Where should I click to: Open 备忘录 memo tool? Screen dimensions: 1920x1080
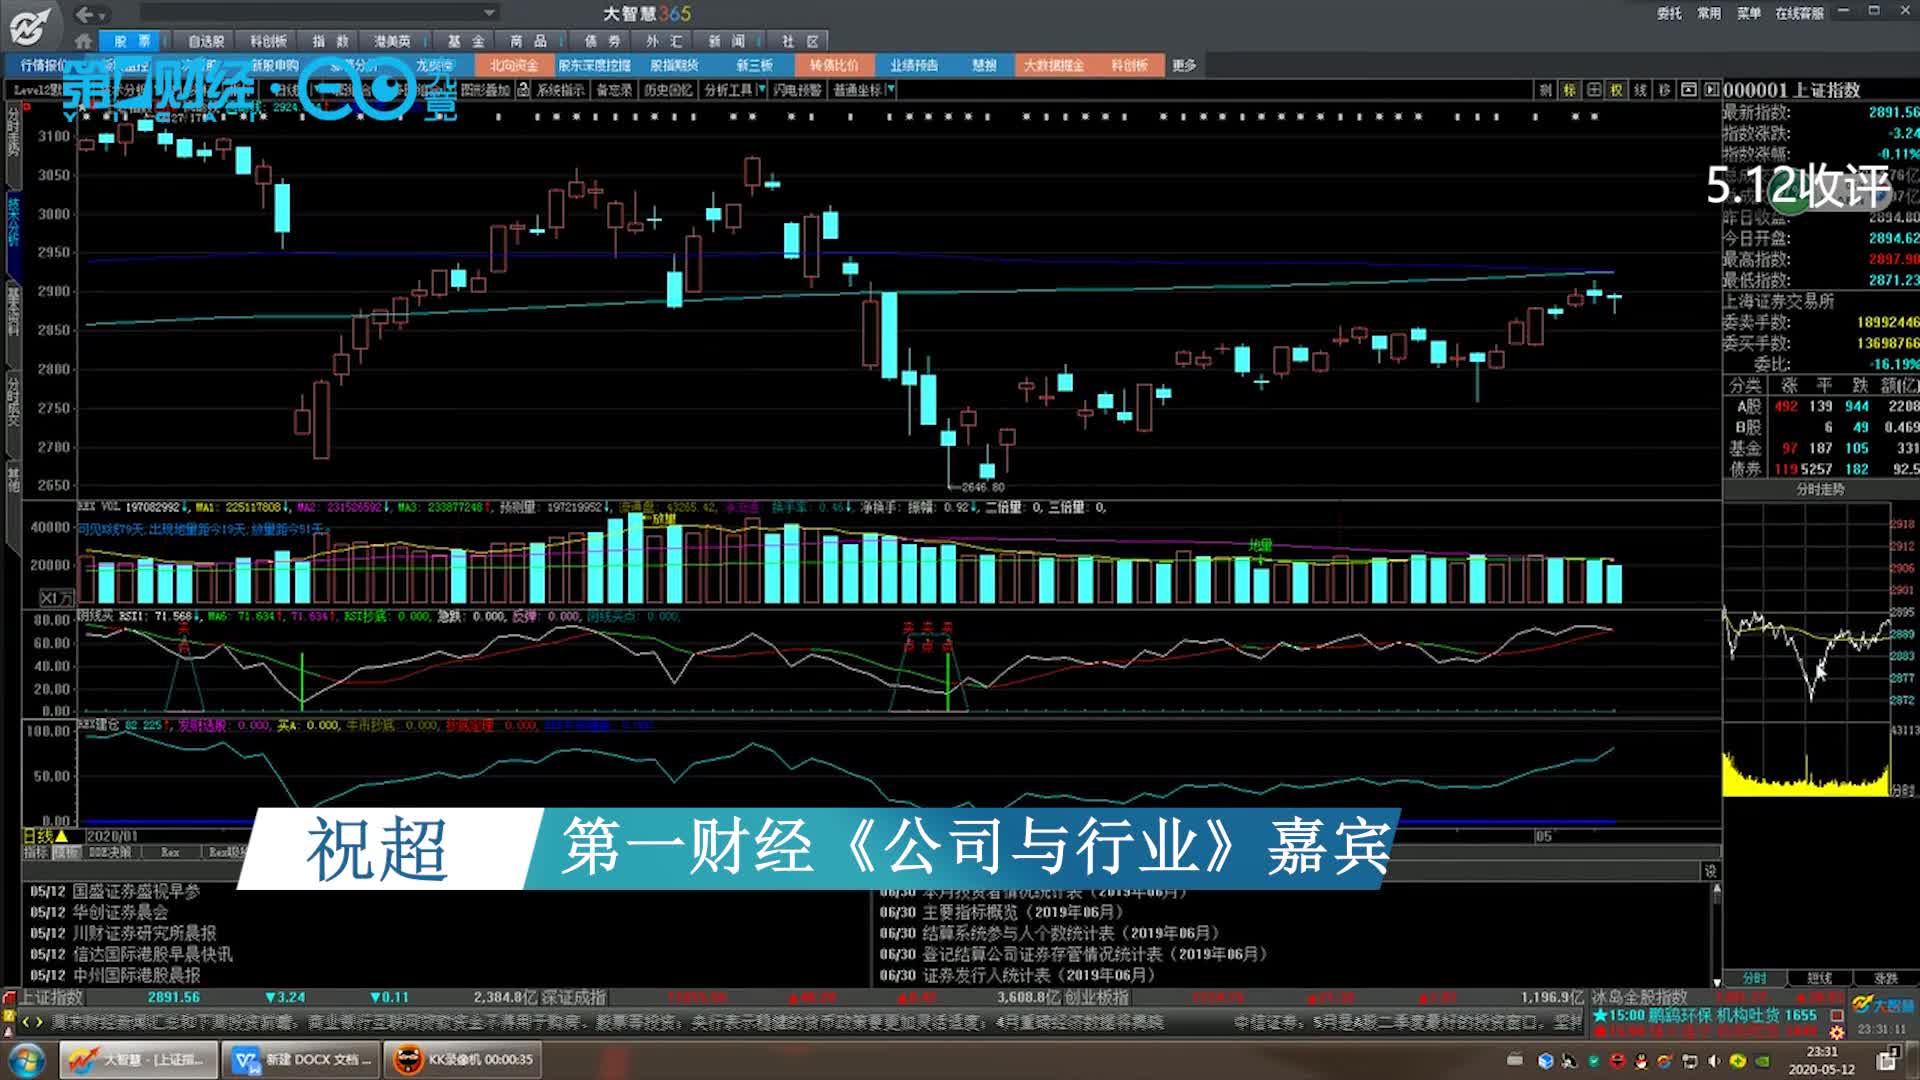[x=614, y=90]
